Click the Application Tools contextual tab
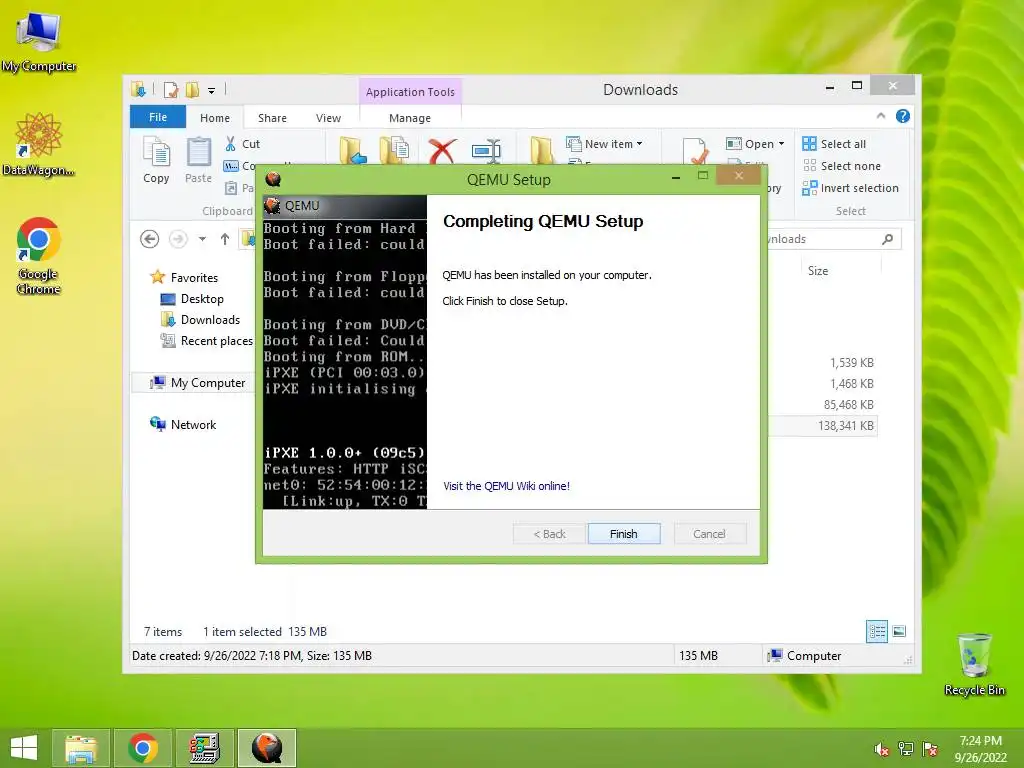 click(x=410, y=92)
